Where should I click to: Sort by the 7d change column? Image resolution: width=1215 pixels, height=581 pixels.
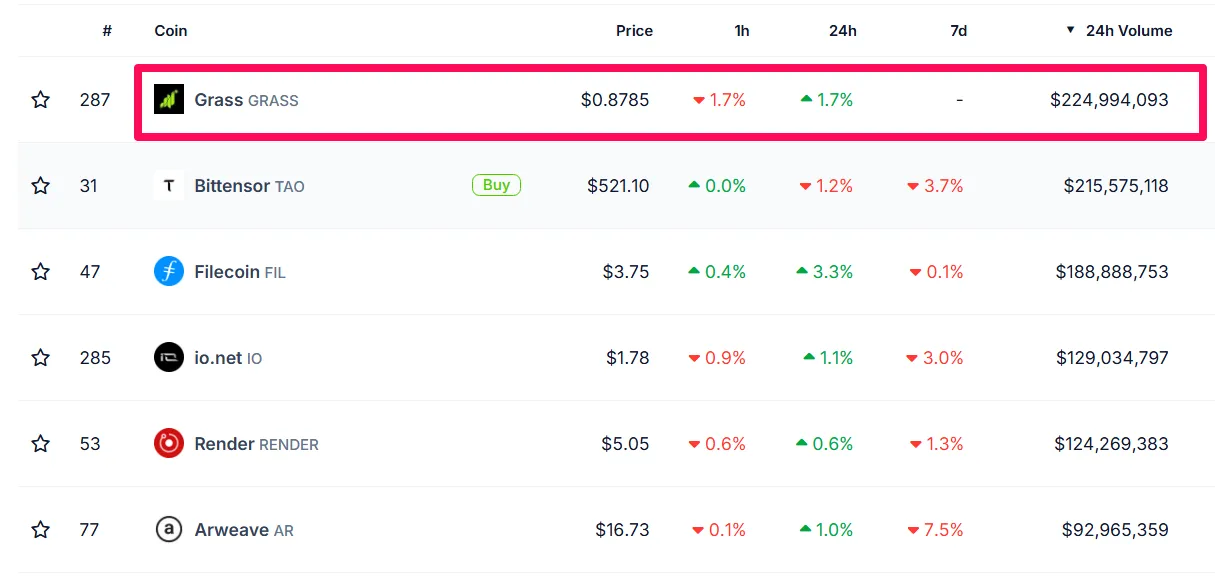pos(958,31)
